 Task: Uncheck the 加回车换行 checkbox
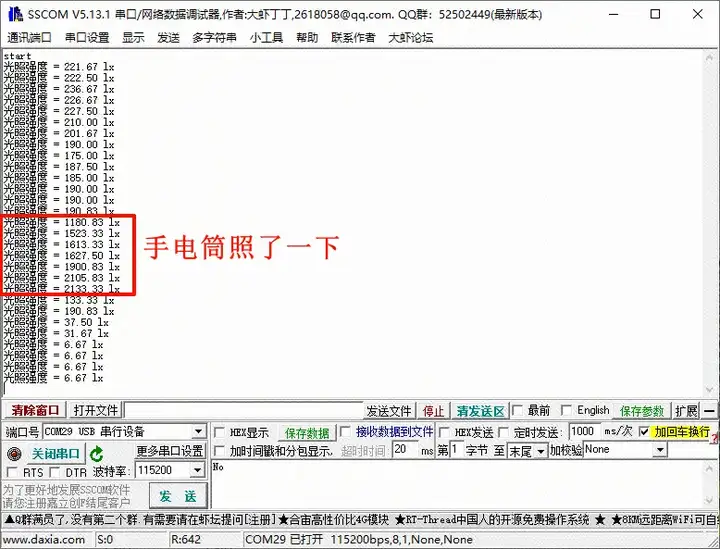[x=644, y=431]
